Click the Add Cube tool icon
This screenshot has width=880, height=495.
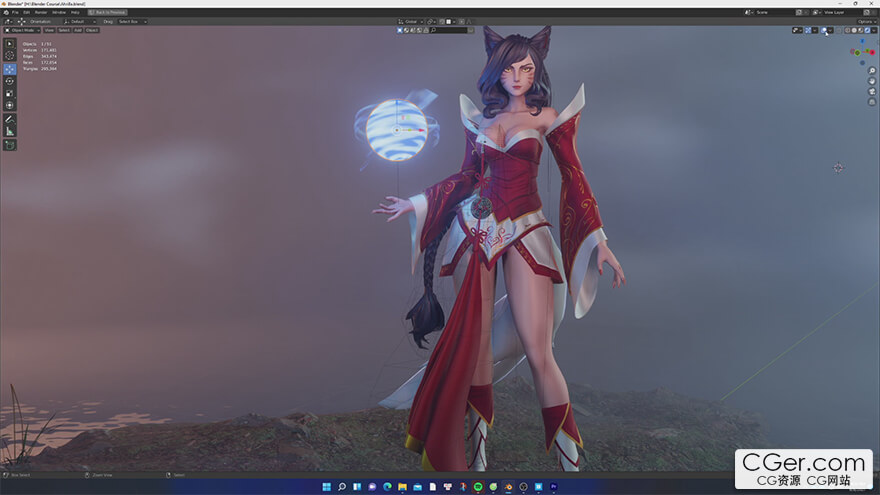pyautogui.click(x=10, y=145)
